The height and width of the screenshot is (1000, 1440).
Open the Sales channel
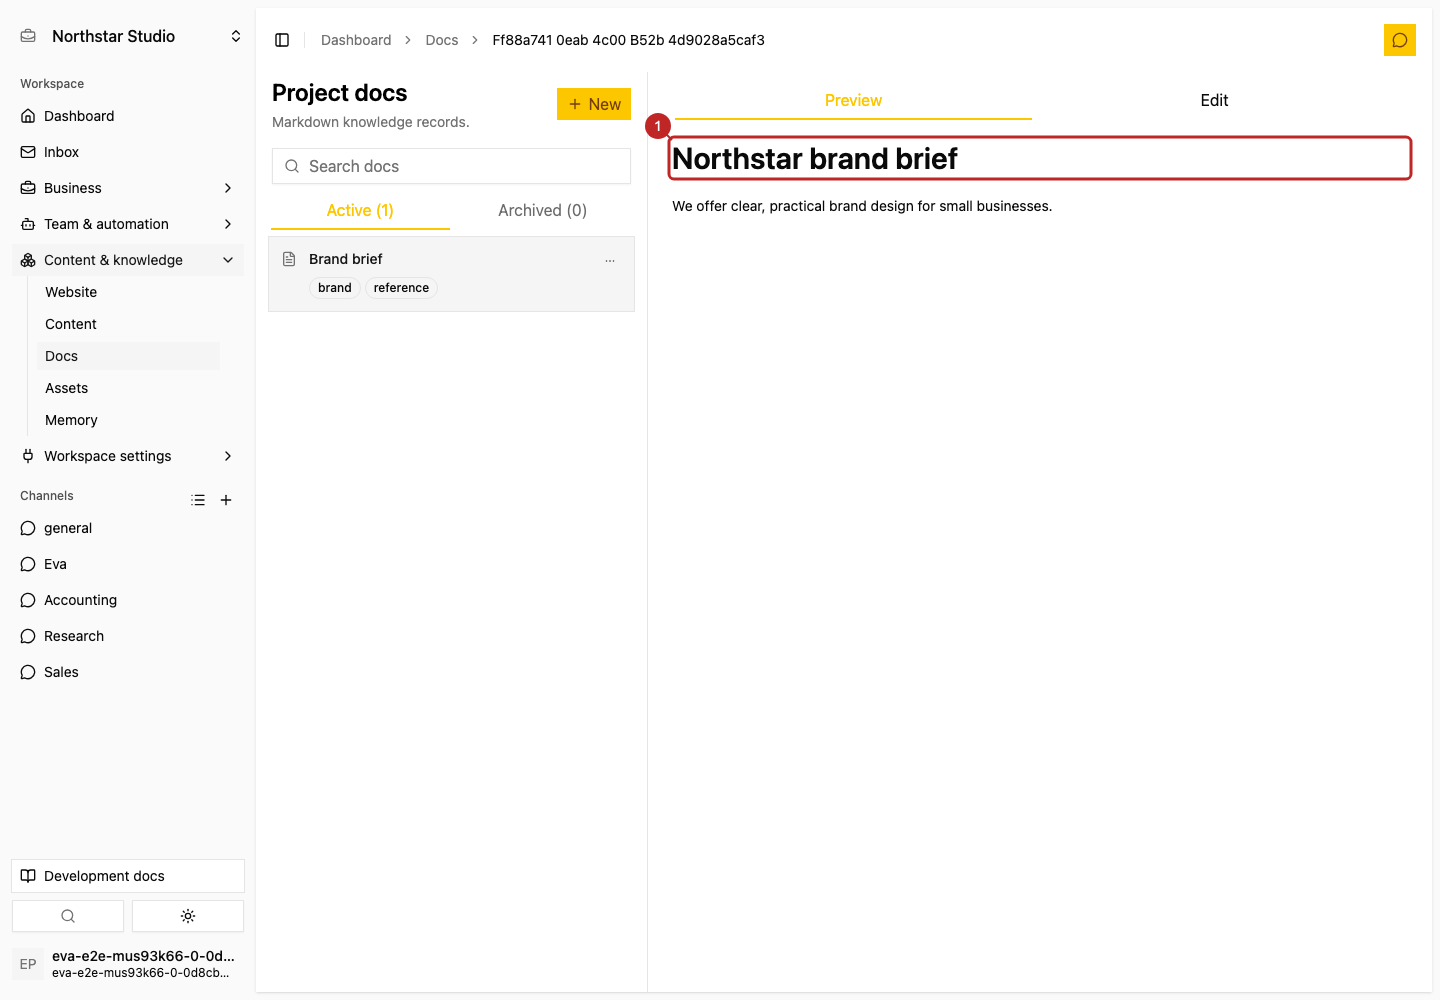(128, 672)
